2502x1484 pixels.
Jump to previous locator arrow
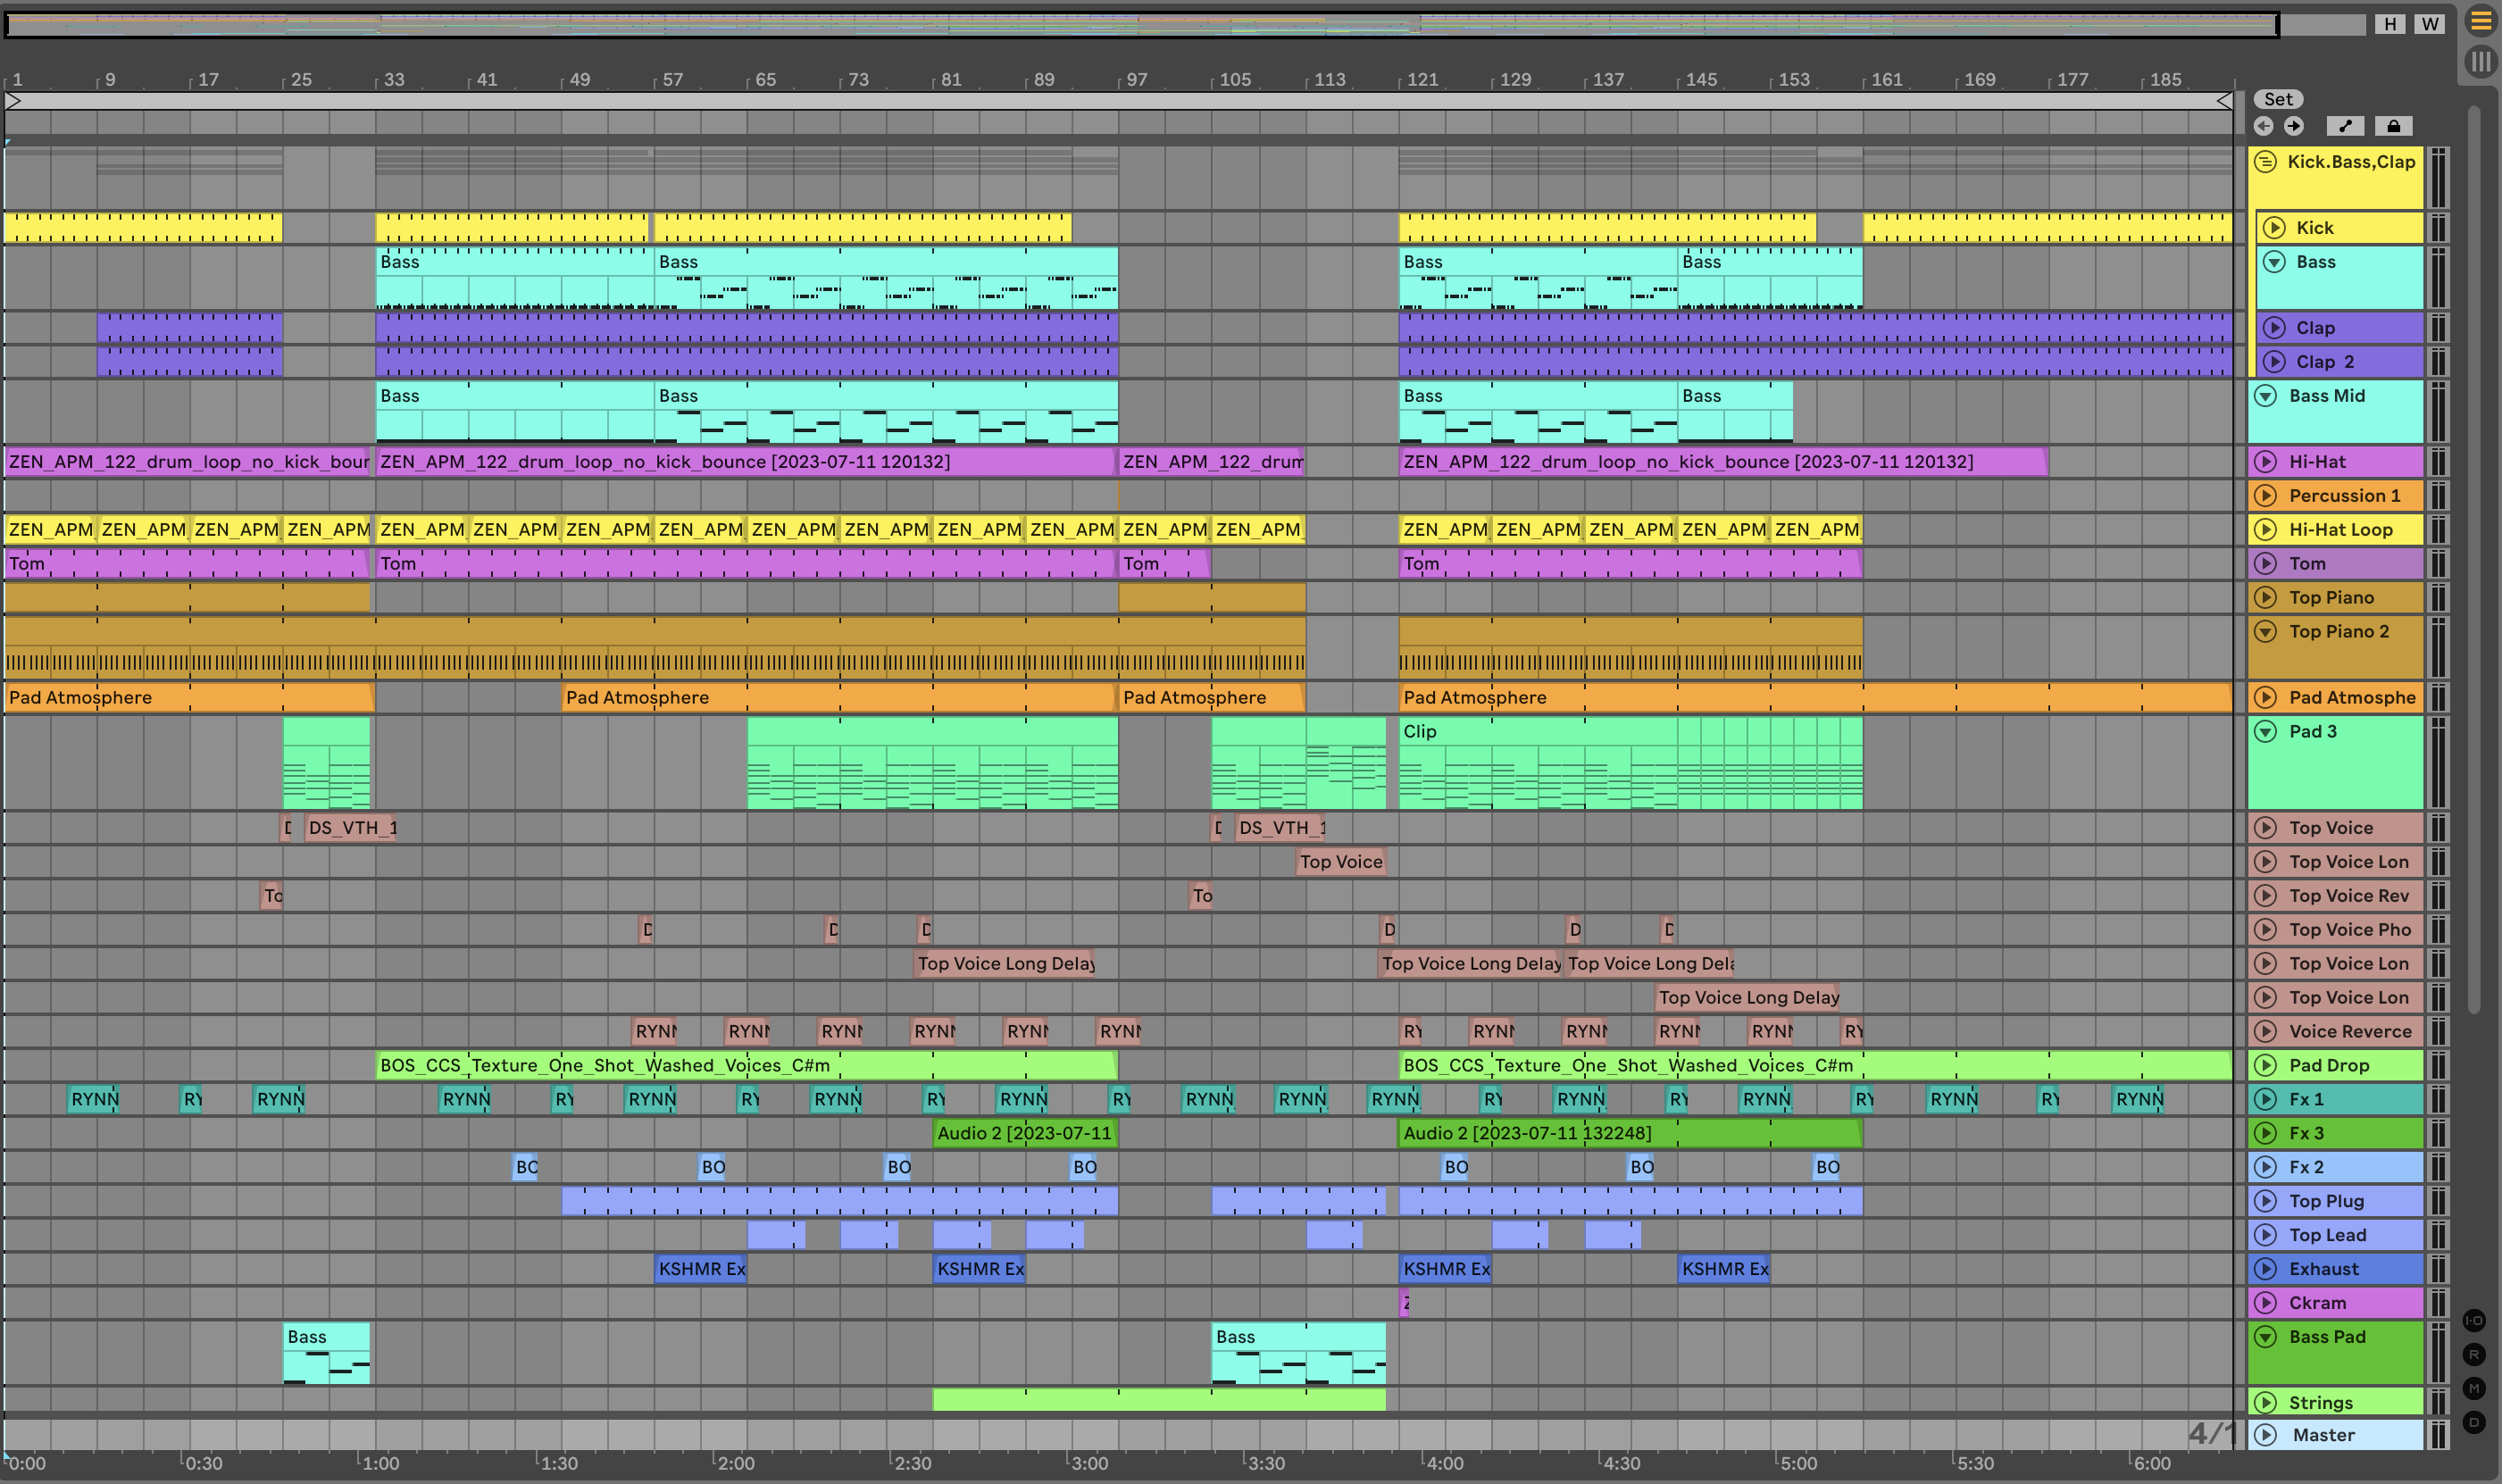[2264, 126]
